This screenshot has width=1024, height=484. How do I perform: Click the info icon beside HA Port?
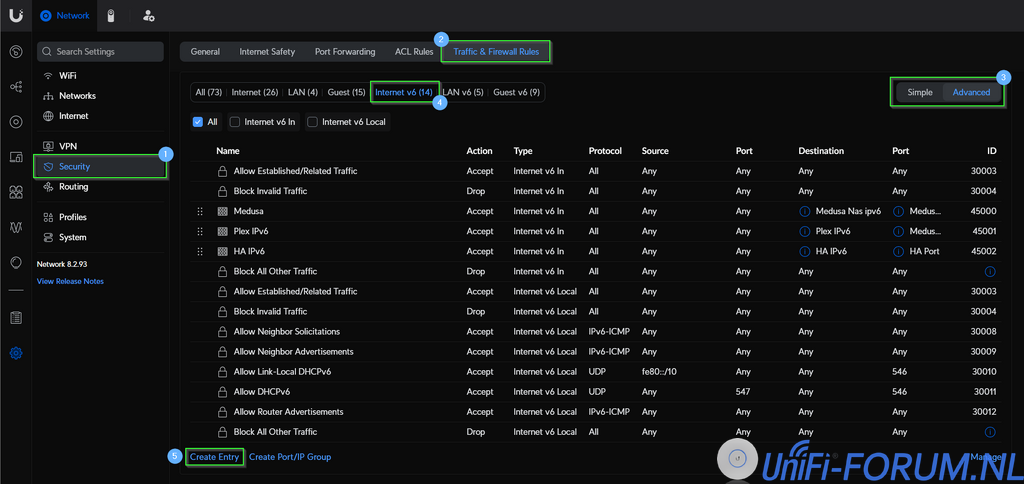pos(899,251)
